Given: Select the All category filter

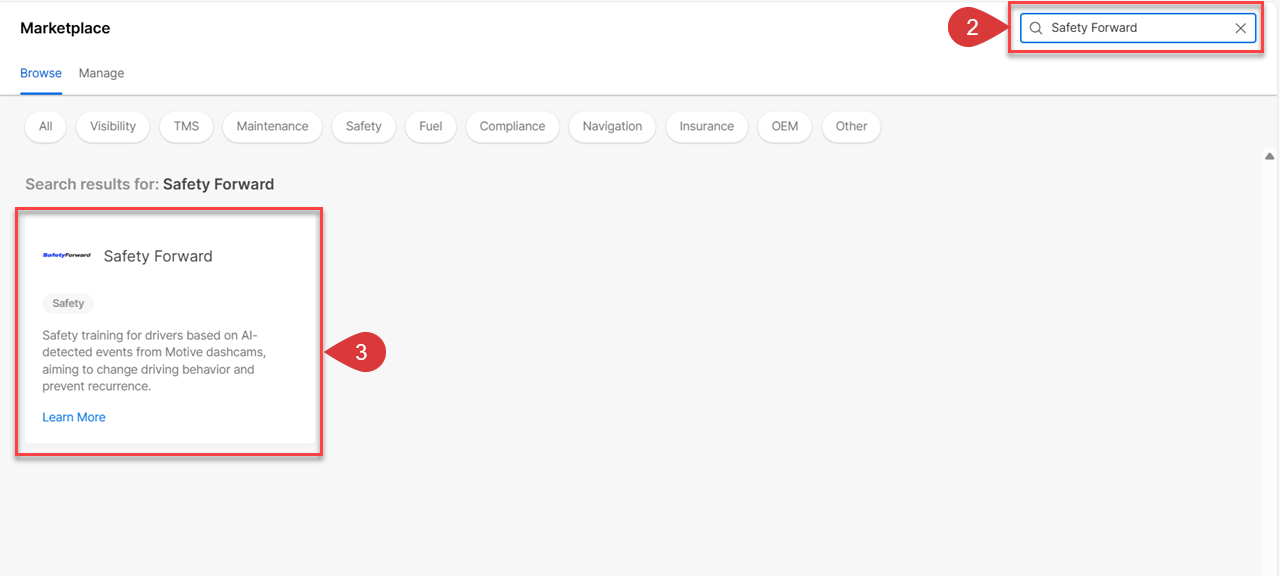Looking at the screenshot, I should click(46, 126).
